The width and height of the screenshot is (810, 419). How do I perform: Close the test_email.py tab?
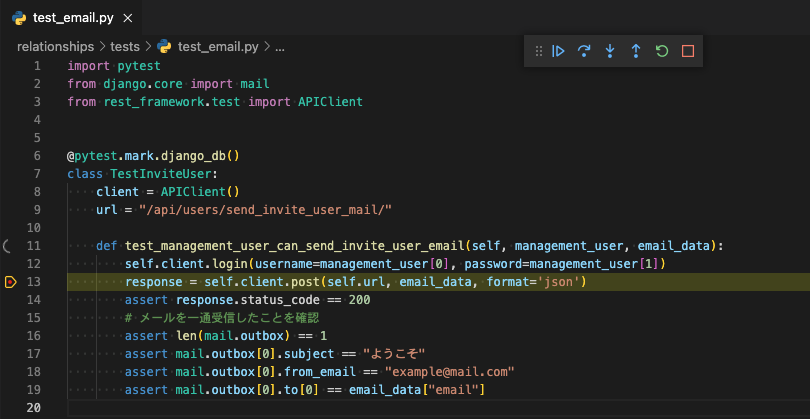point(128,18)
